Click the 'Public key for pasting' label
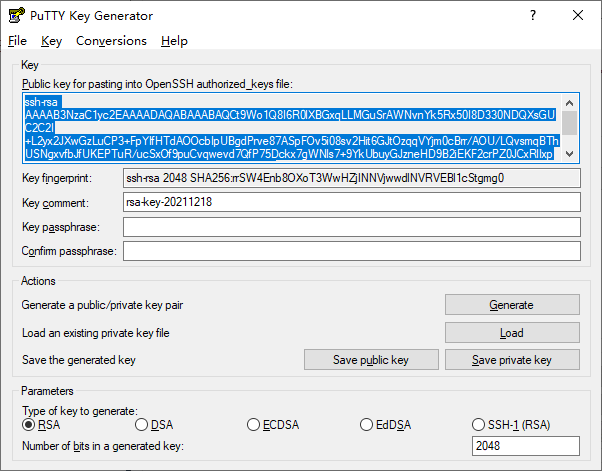Viewport: 602px width, 471px height. coord(157,84)
